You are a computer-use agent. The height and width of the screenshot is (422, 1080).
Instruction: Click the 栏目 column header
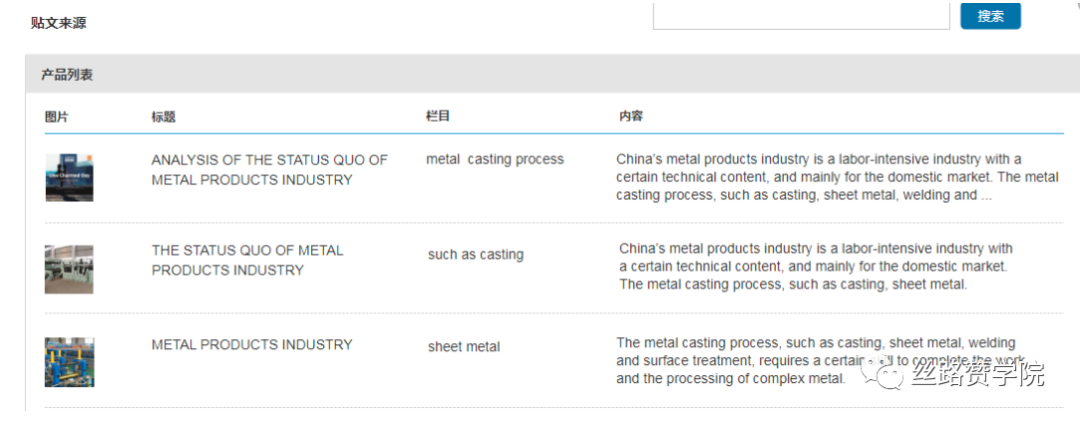coord(438,116)
